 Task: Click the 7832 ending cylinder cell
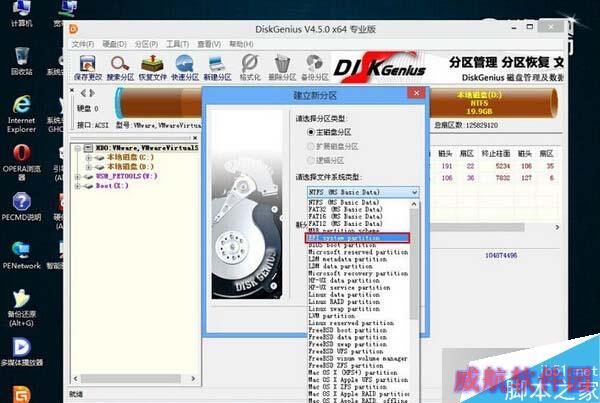coord(502,178)
